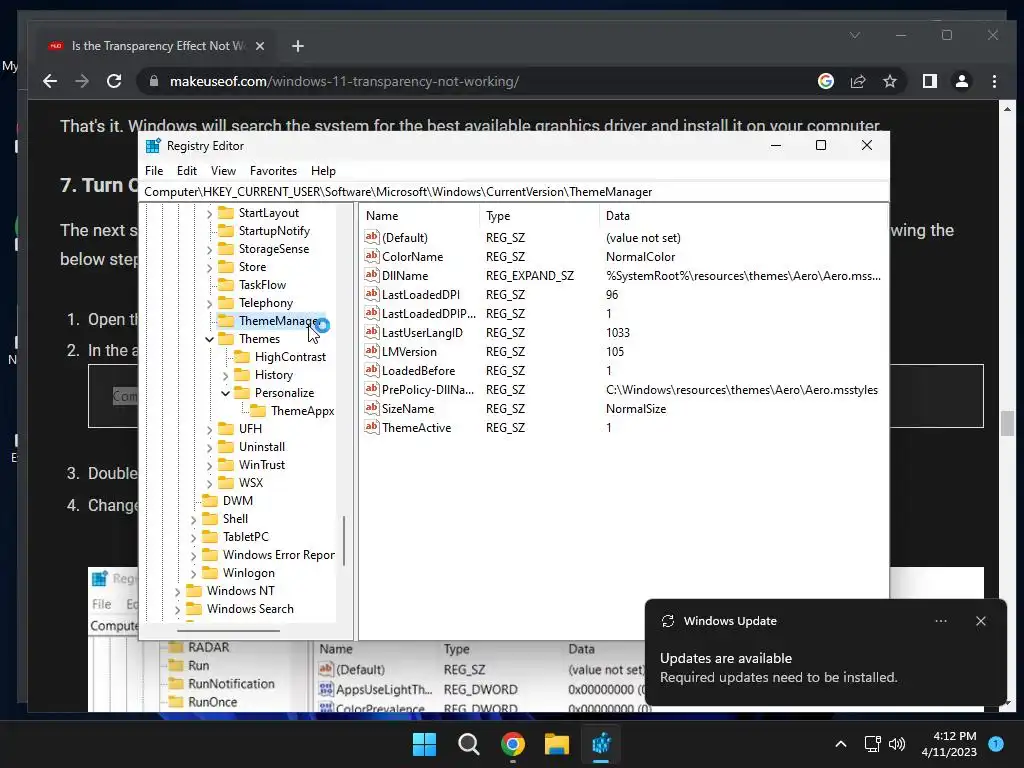Click the ThemeActive string value icon
The height and width of the screenshot is (768, 1024).
372,427
